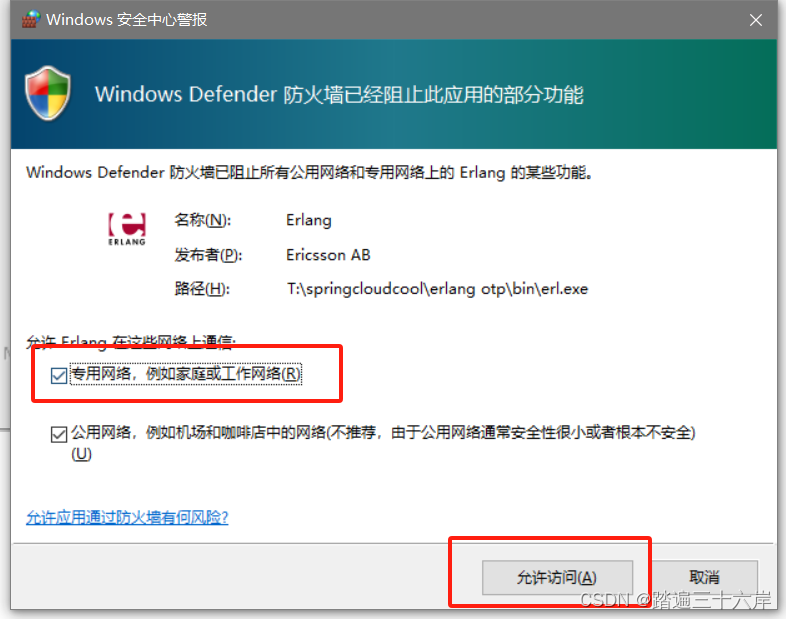The height and width of the screenshot is (619, 786).
Task: Click the 发布者(P): field label
Action: pyautogui.click(x=208, y=255)
